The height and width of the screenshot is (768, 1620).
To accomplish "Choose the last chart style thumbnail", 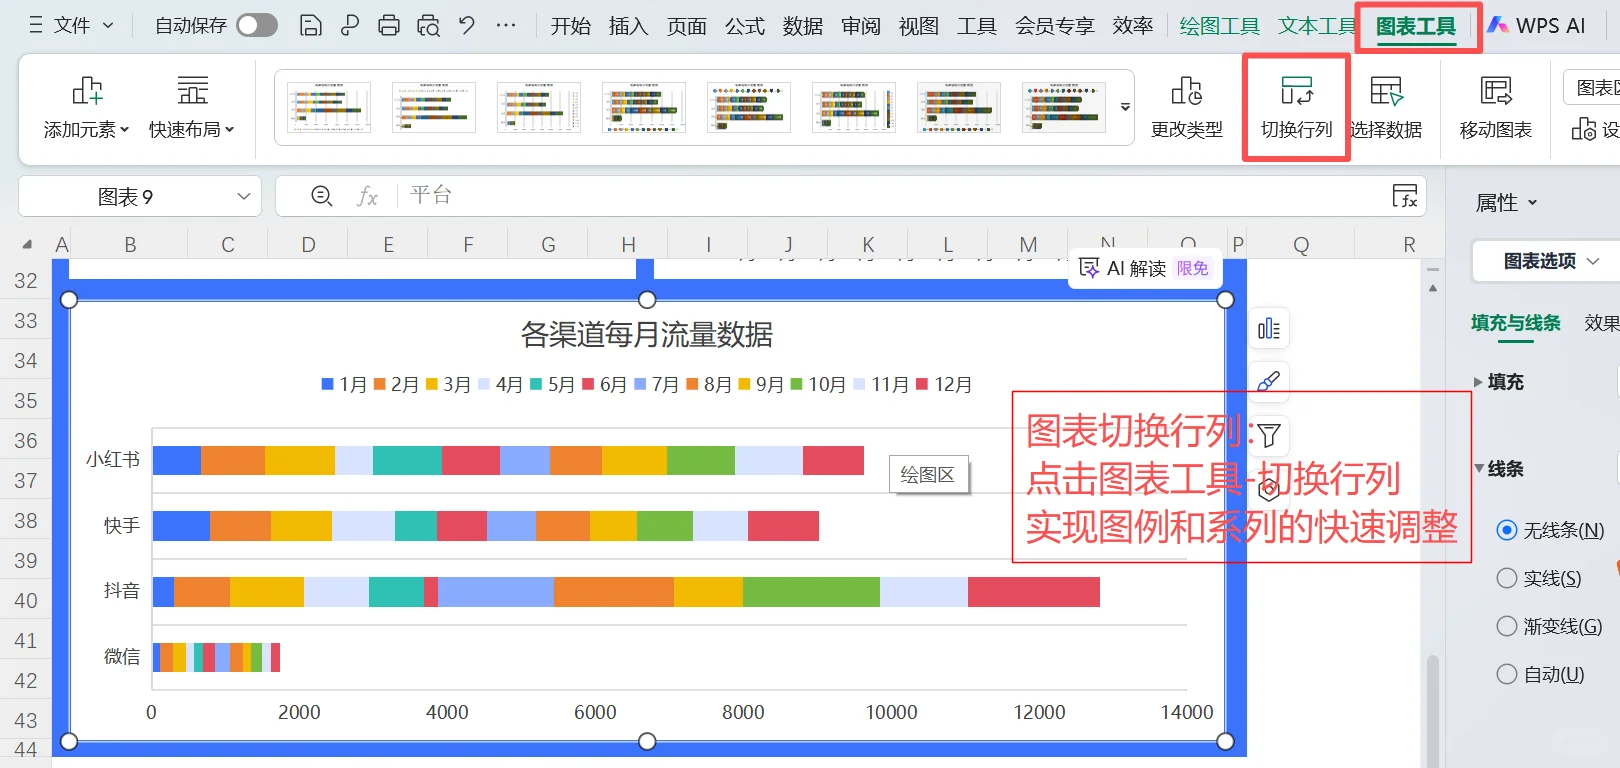I will pos(1064,108).
